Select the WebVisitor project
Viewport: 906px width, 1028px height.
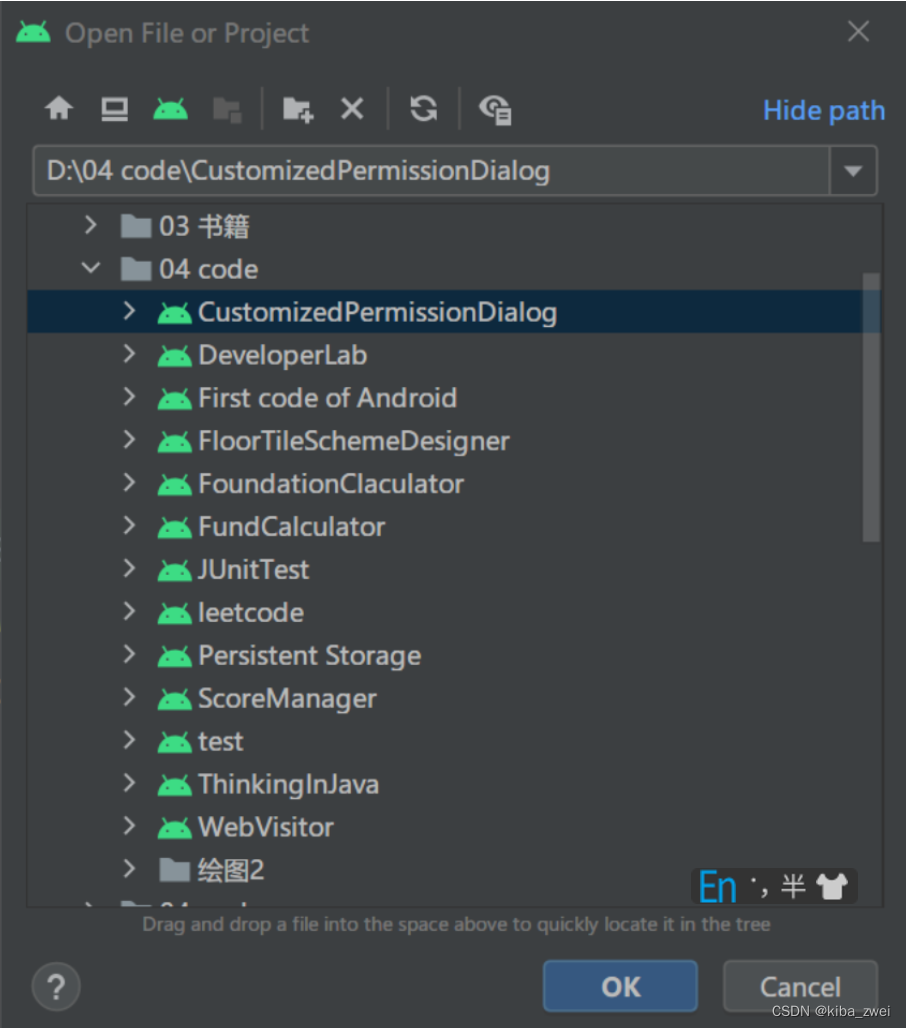tap(266, 827)
